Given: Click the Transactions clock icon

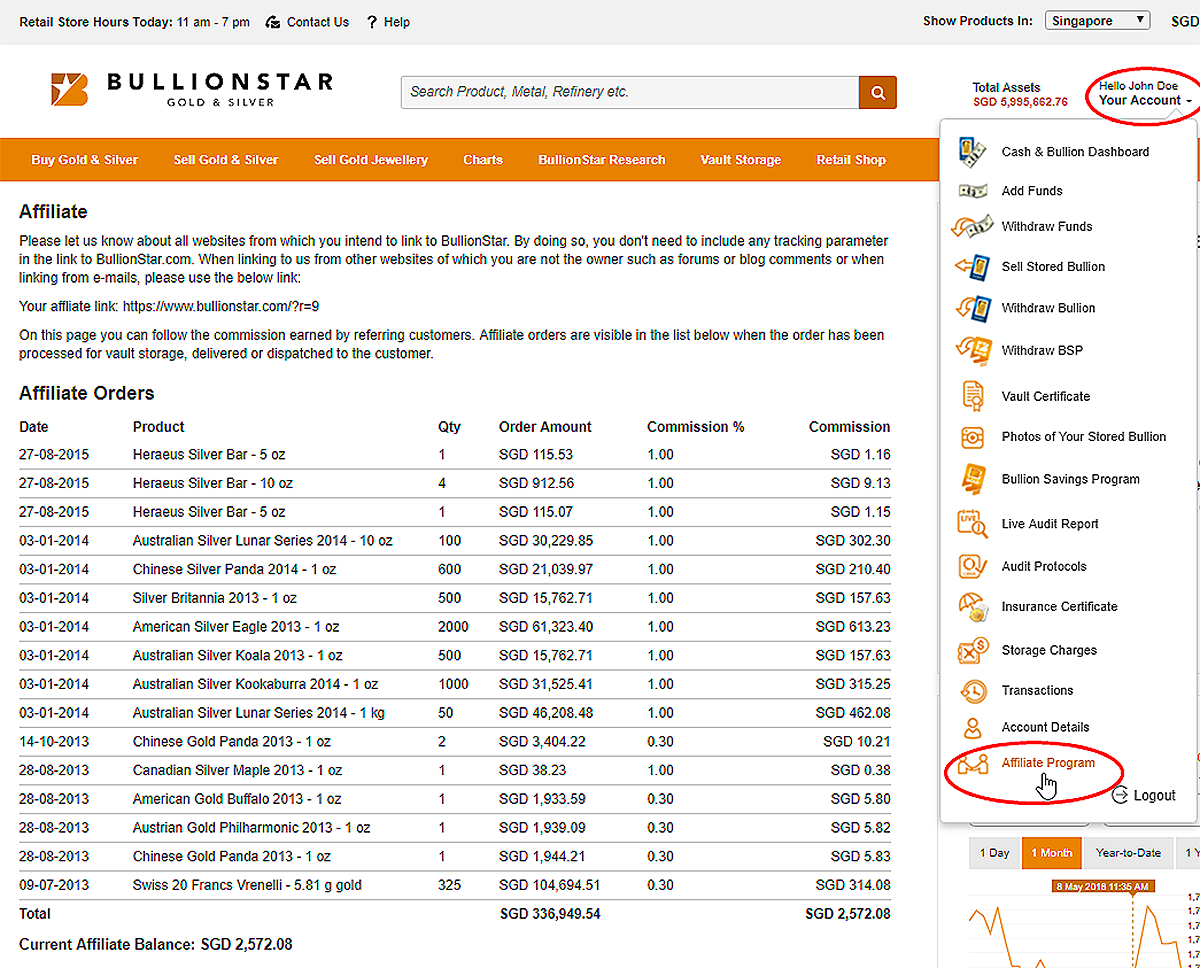Looking at the screenshot, I should (x=972, y=690).
